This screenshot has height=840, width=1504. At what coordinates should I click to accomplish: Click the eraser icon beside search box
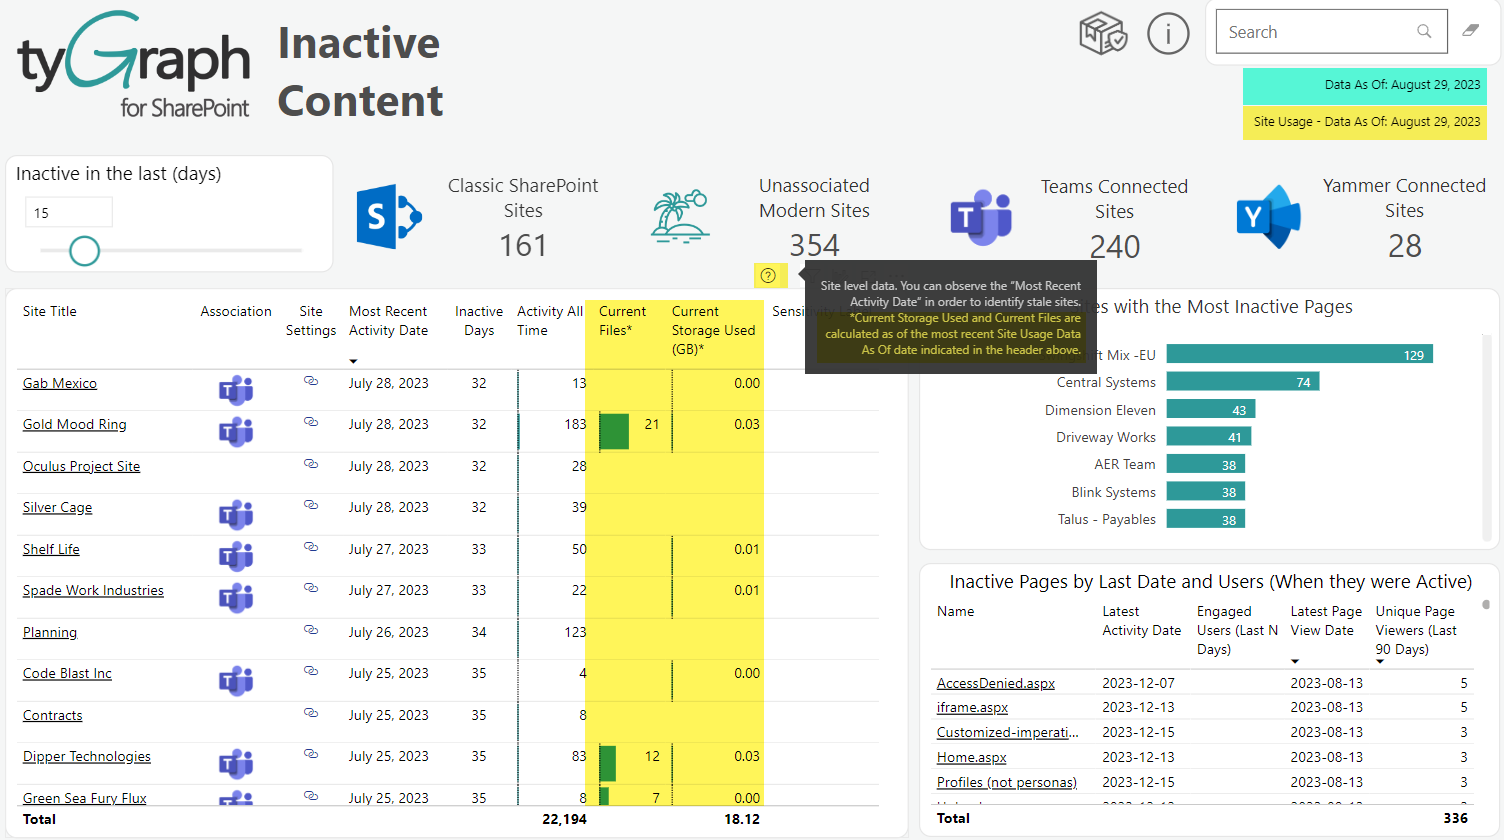(x=1470, y=31)
